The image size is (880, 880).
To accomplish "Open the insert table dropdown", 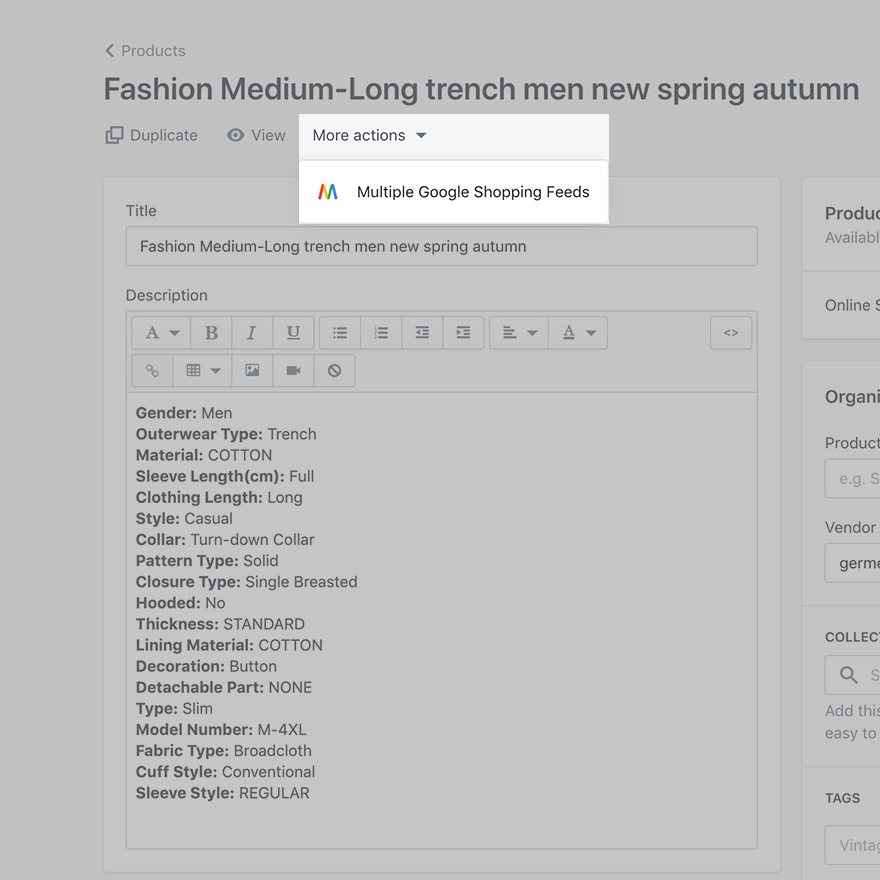I will coord(202,370).
